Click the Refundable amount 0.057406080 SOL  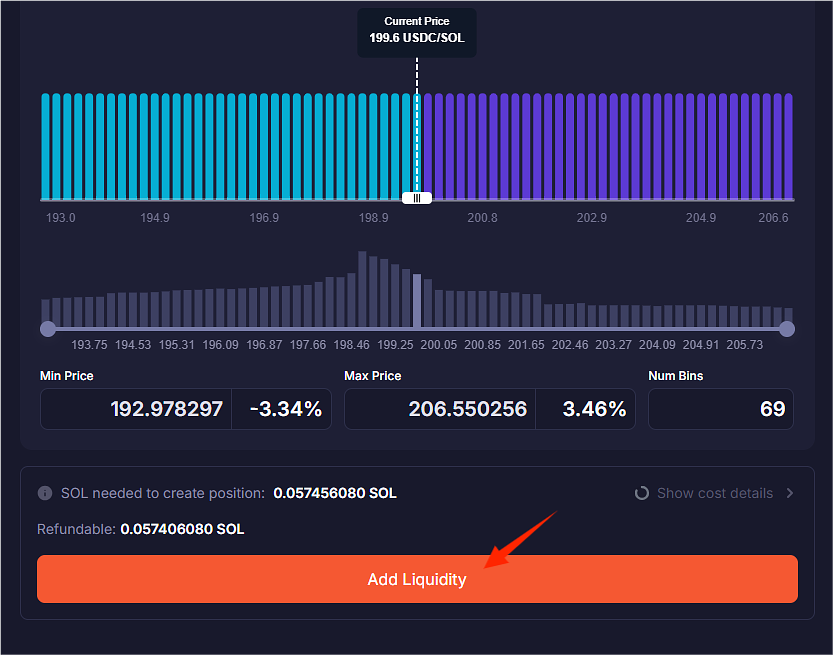[182, 528]
